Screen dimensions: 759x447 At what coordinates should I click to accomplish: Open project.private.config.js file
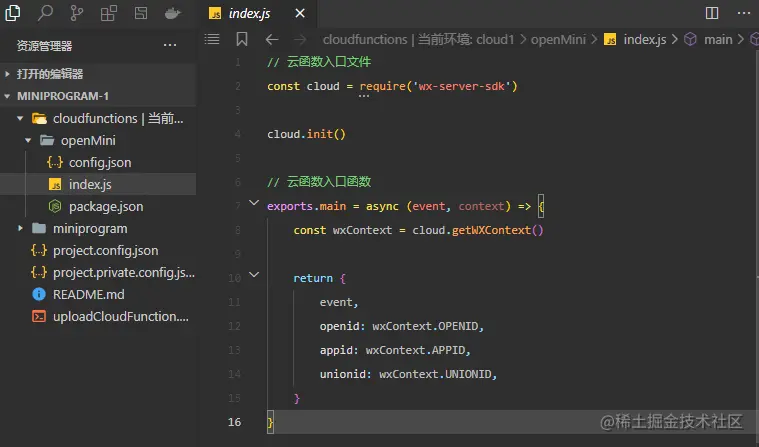[x=98, y=272]
